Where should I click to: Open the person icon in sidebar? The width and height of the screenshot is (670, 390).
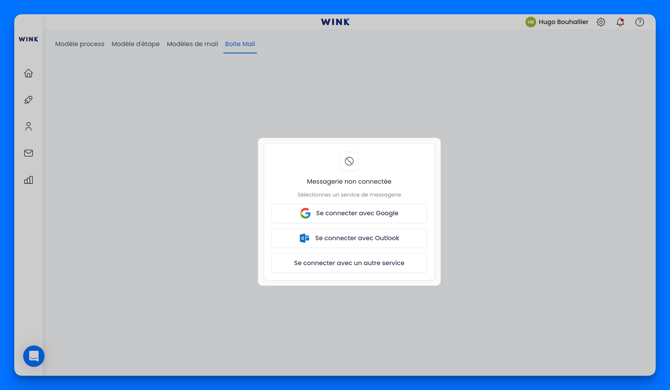(28, 126)
